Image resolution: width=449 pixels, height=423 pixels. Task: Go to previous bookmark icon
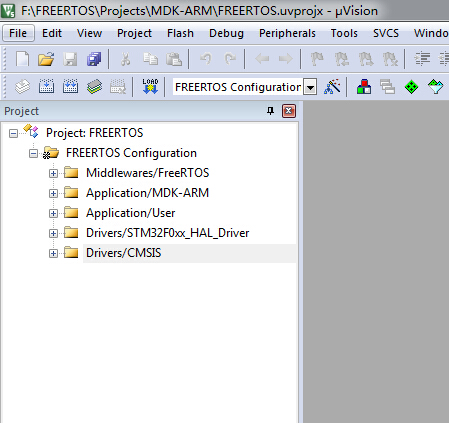342,59
